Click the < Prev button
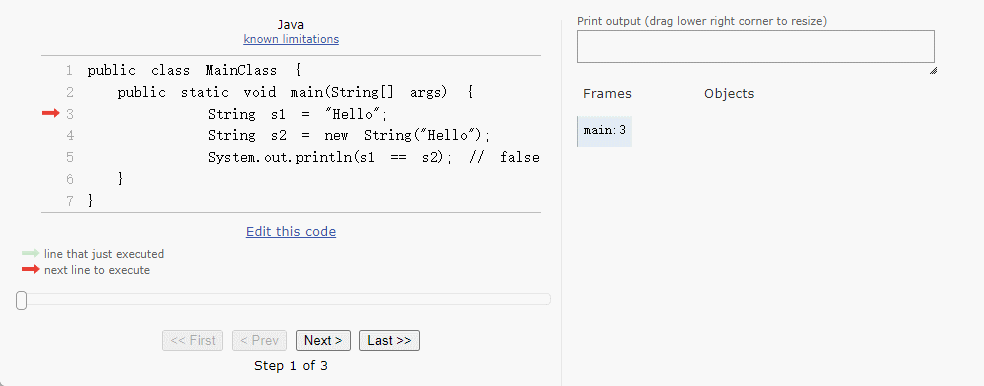Image resolution: width=984 pixels, height=386 pixels. (x=259, y=340)
